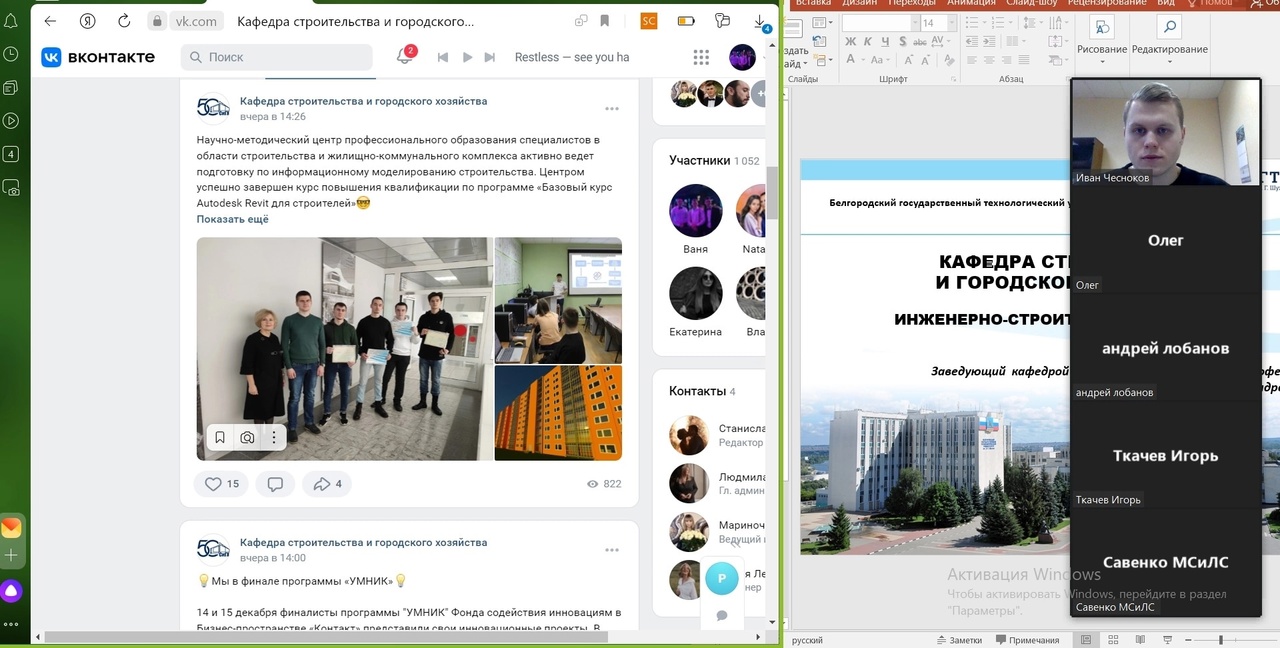Switch to Анимация tab in PowerPoint
This screenshot has height=648, width=1280.
971,4
